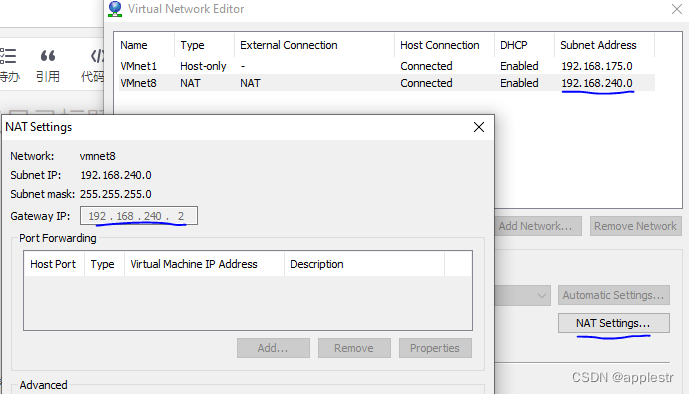This screenshot has width=689, height=394.
Task: Click the Host Port column header
Action: pos(53,264)
